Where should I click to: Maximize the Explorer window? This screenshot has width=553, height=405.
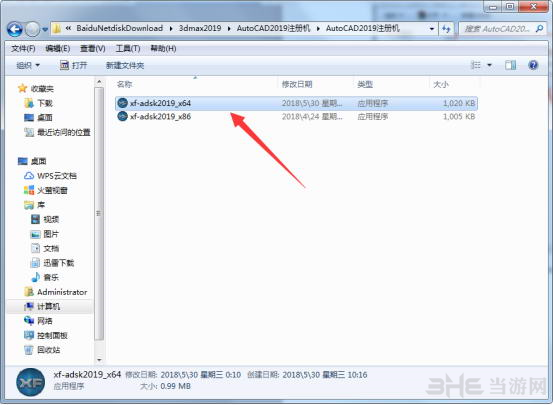(510, 7)
